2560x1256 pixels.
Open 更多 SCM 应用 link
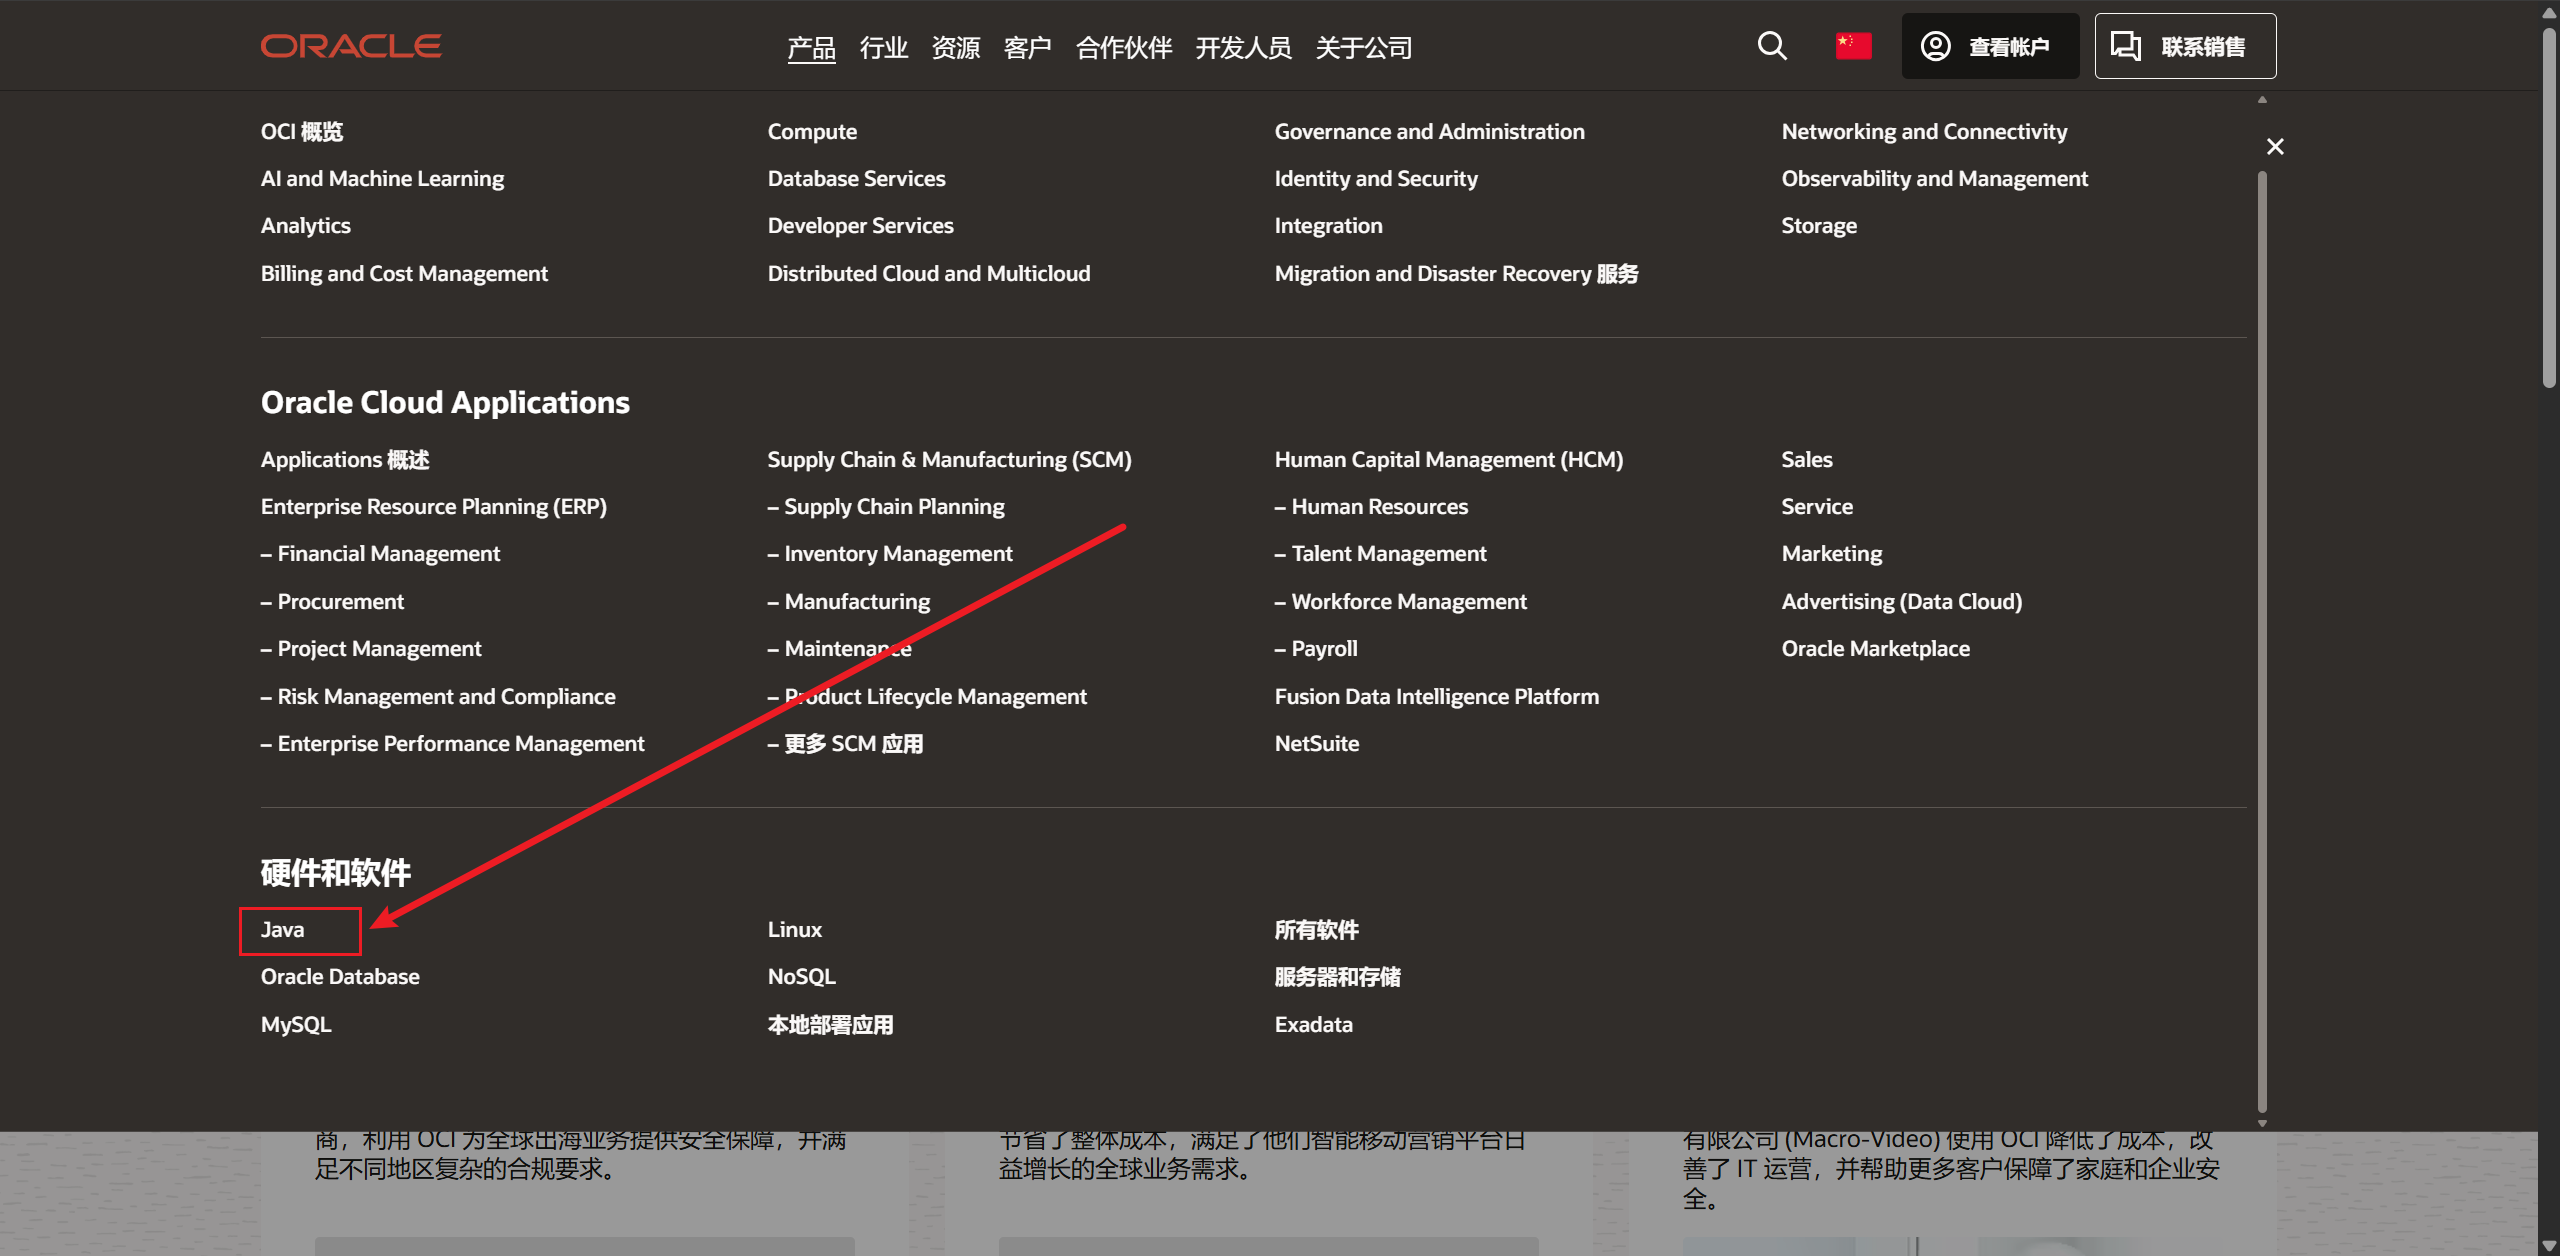846,744
